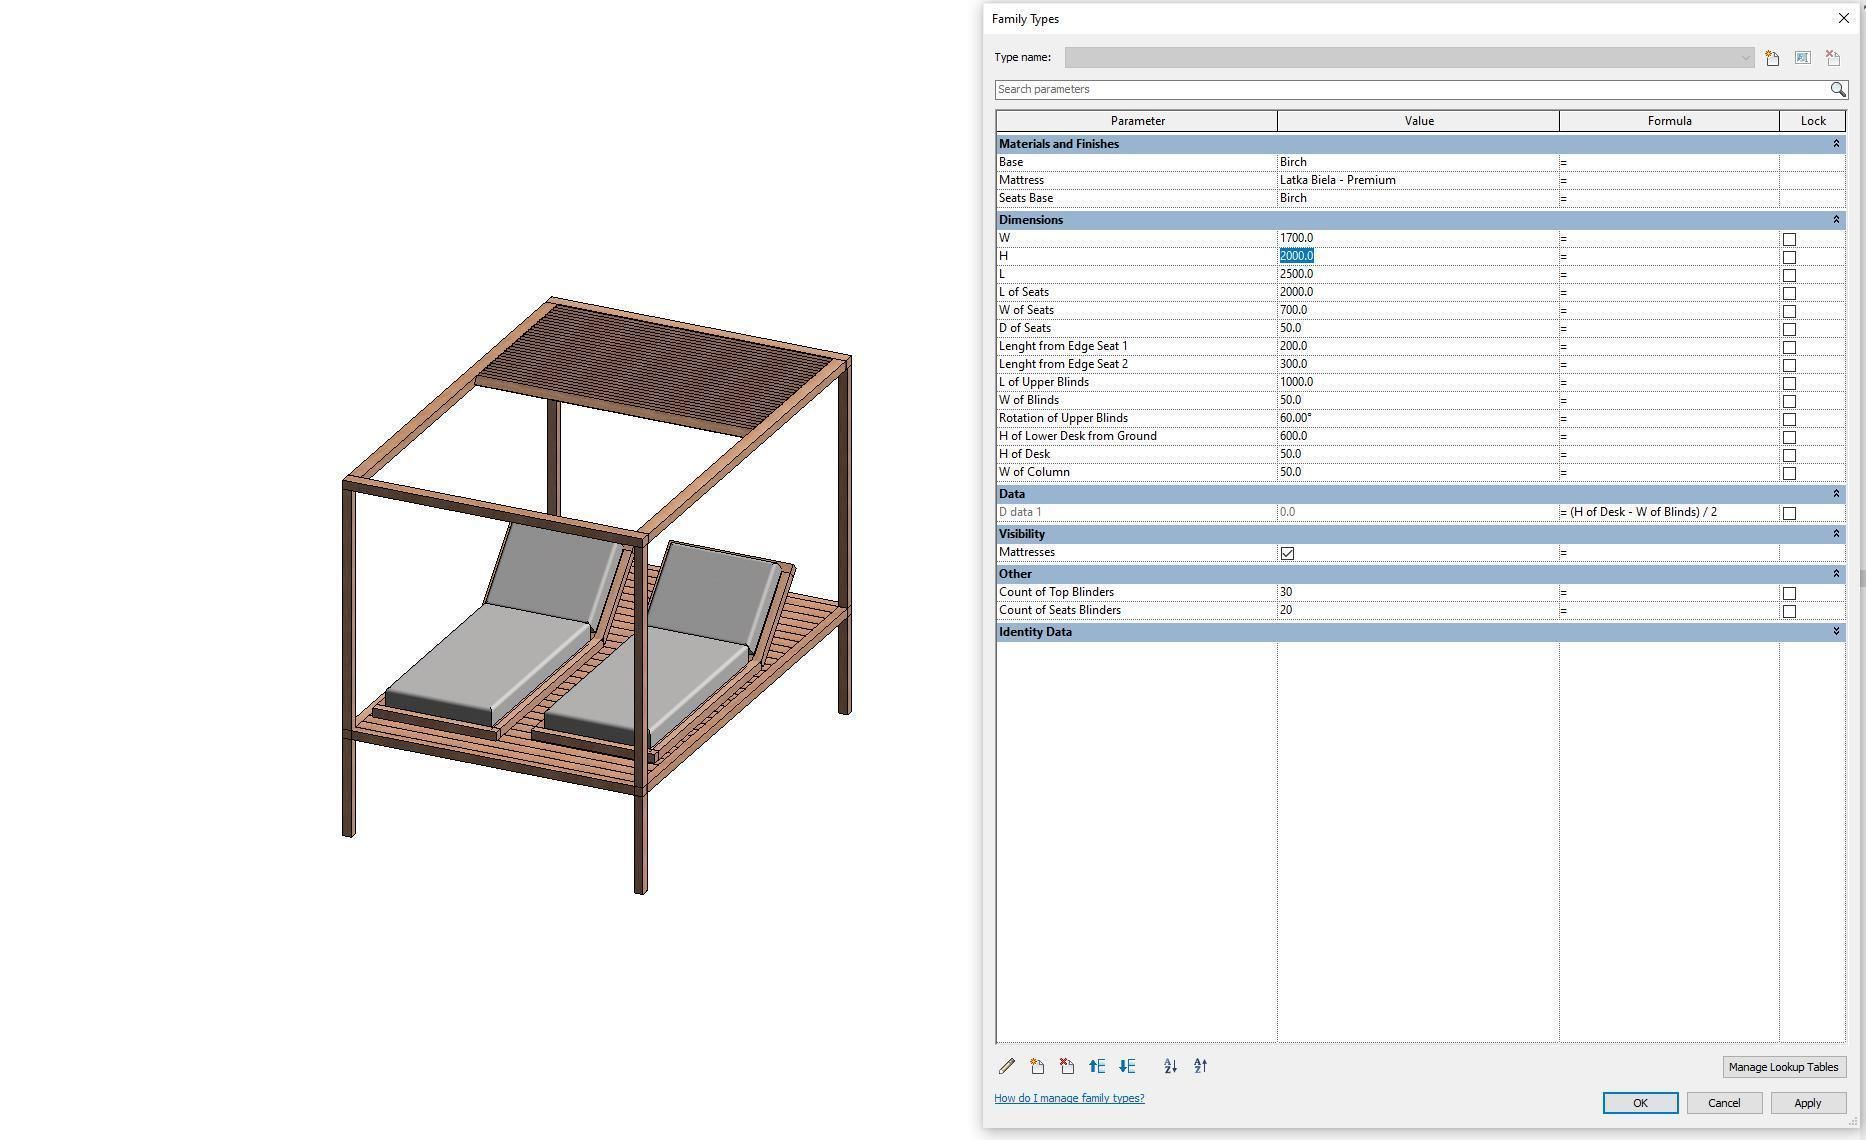Lock the W of Column parameter
The height and width of the screenshot is (1140, 1866).
(x=1789, y=473)
